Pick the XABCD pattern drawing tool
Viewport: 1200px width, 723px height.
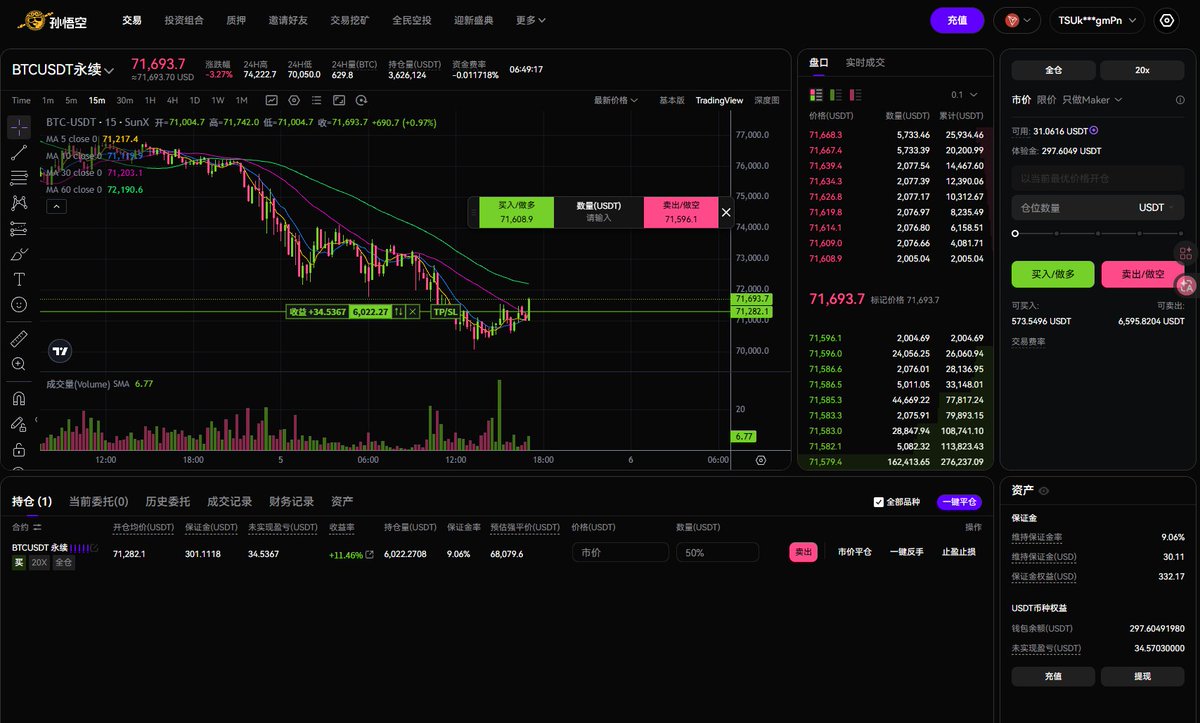click(x=19, y=203)
